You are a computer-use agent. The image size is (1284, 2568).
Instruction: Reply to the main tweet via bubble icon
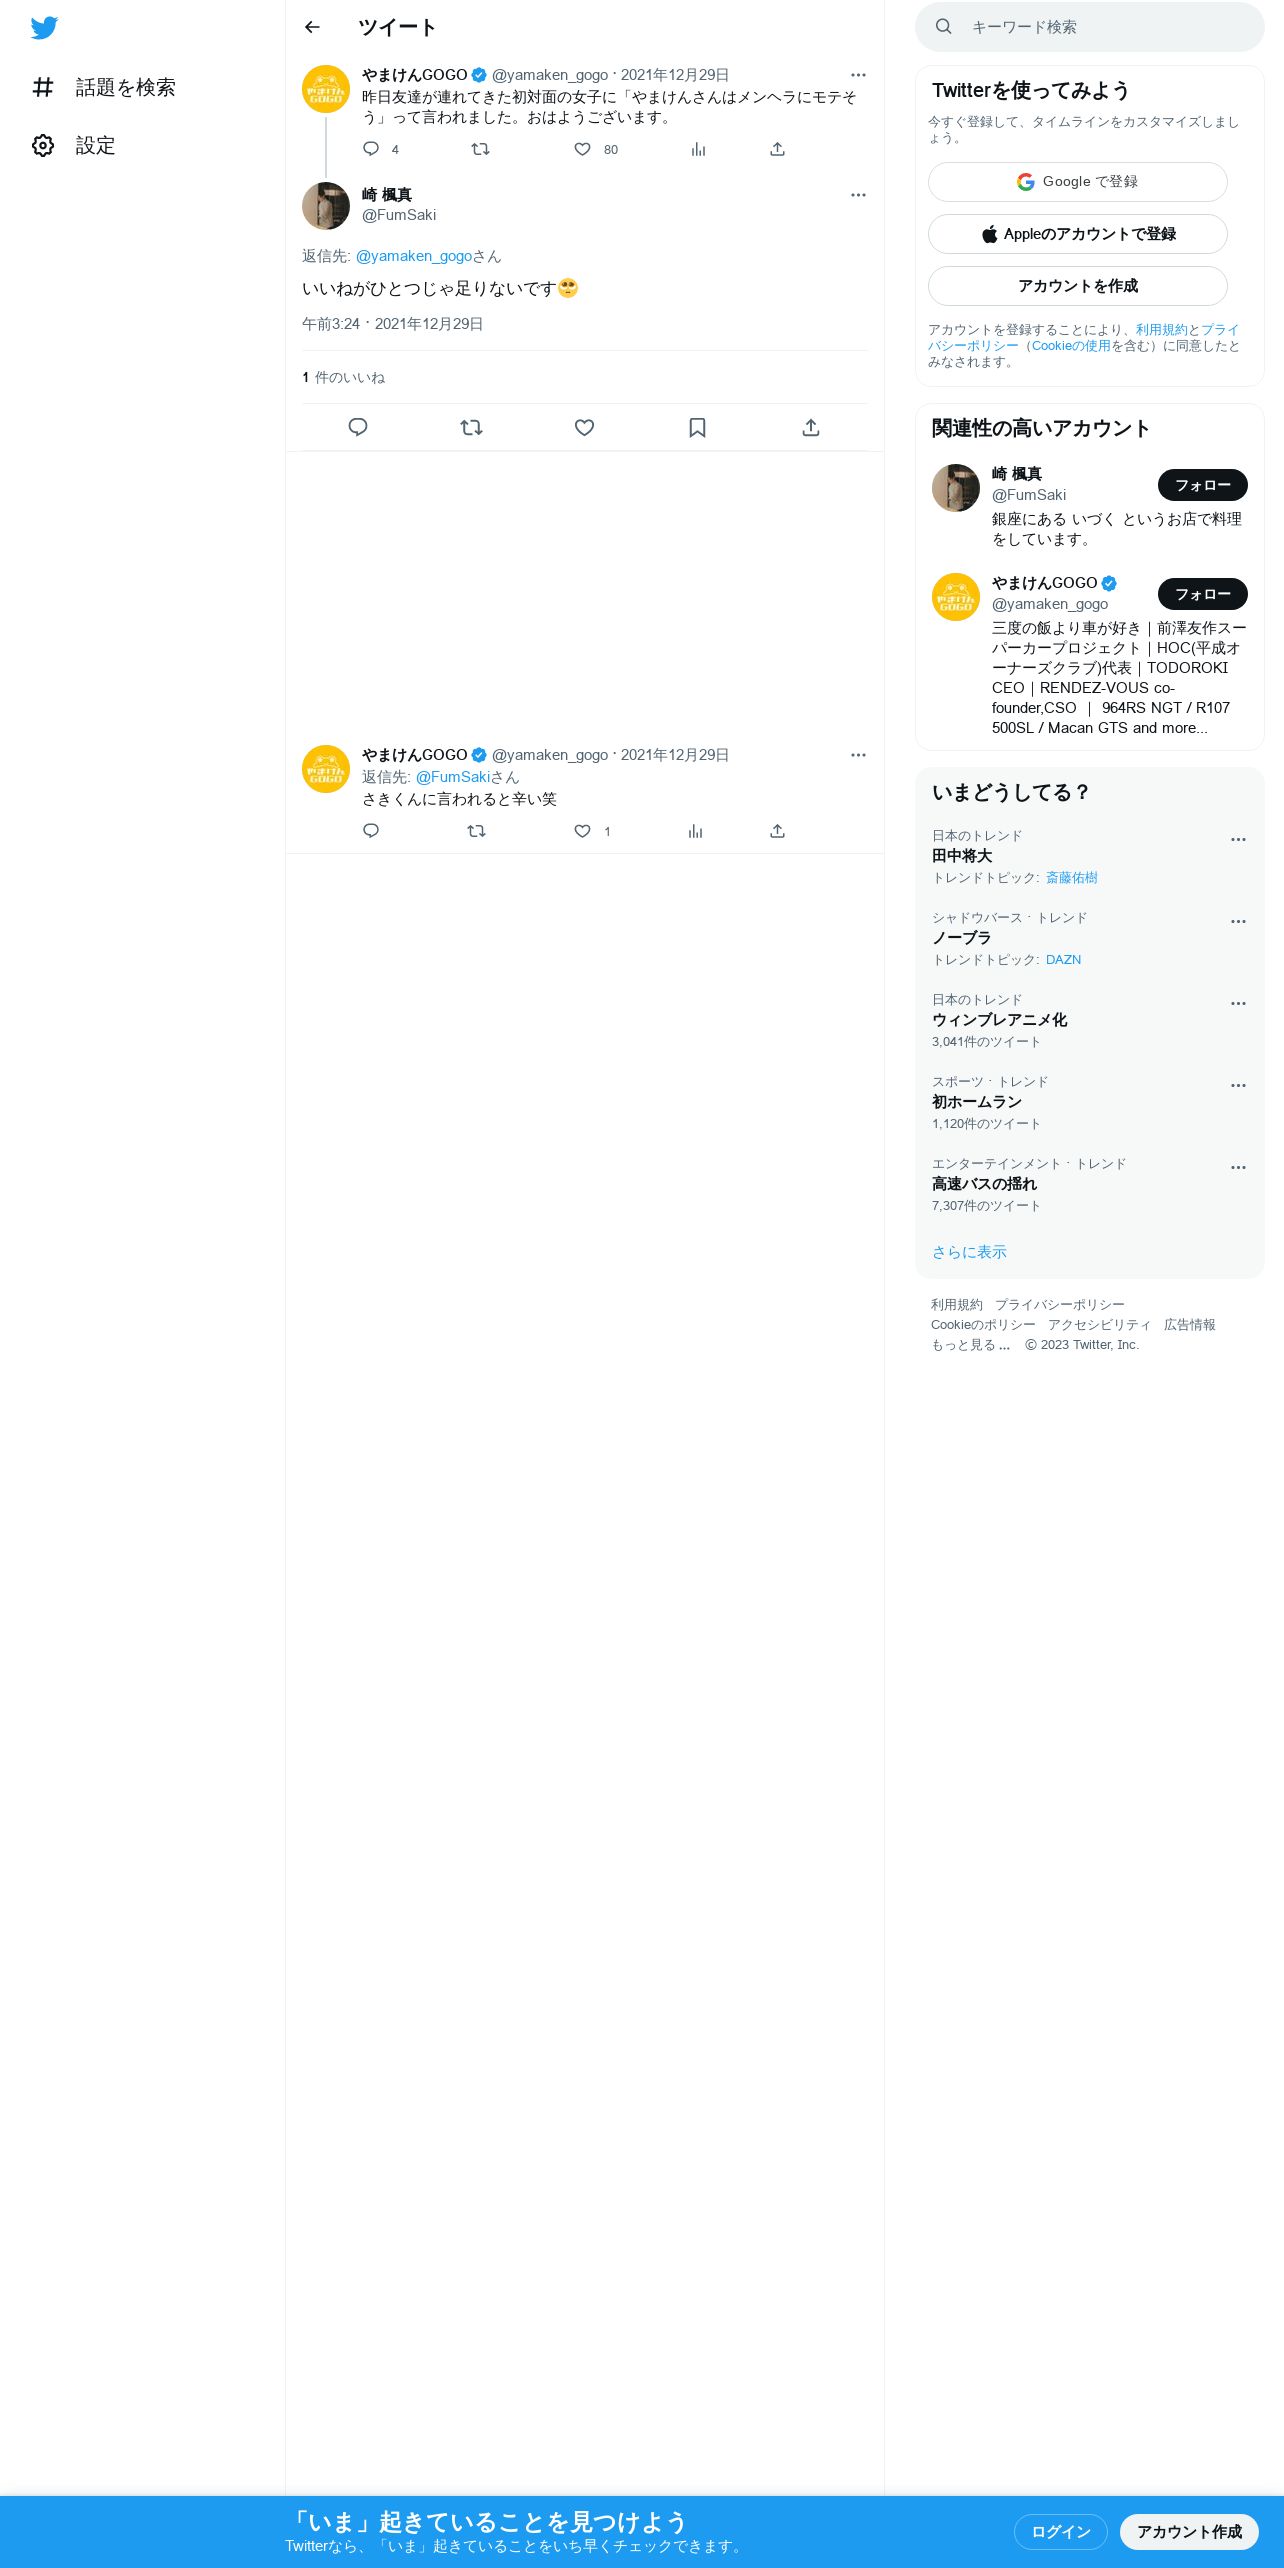click(358, 428)
